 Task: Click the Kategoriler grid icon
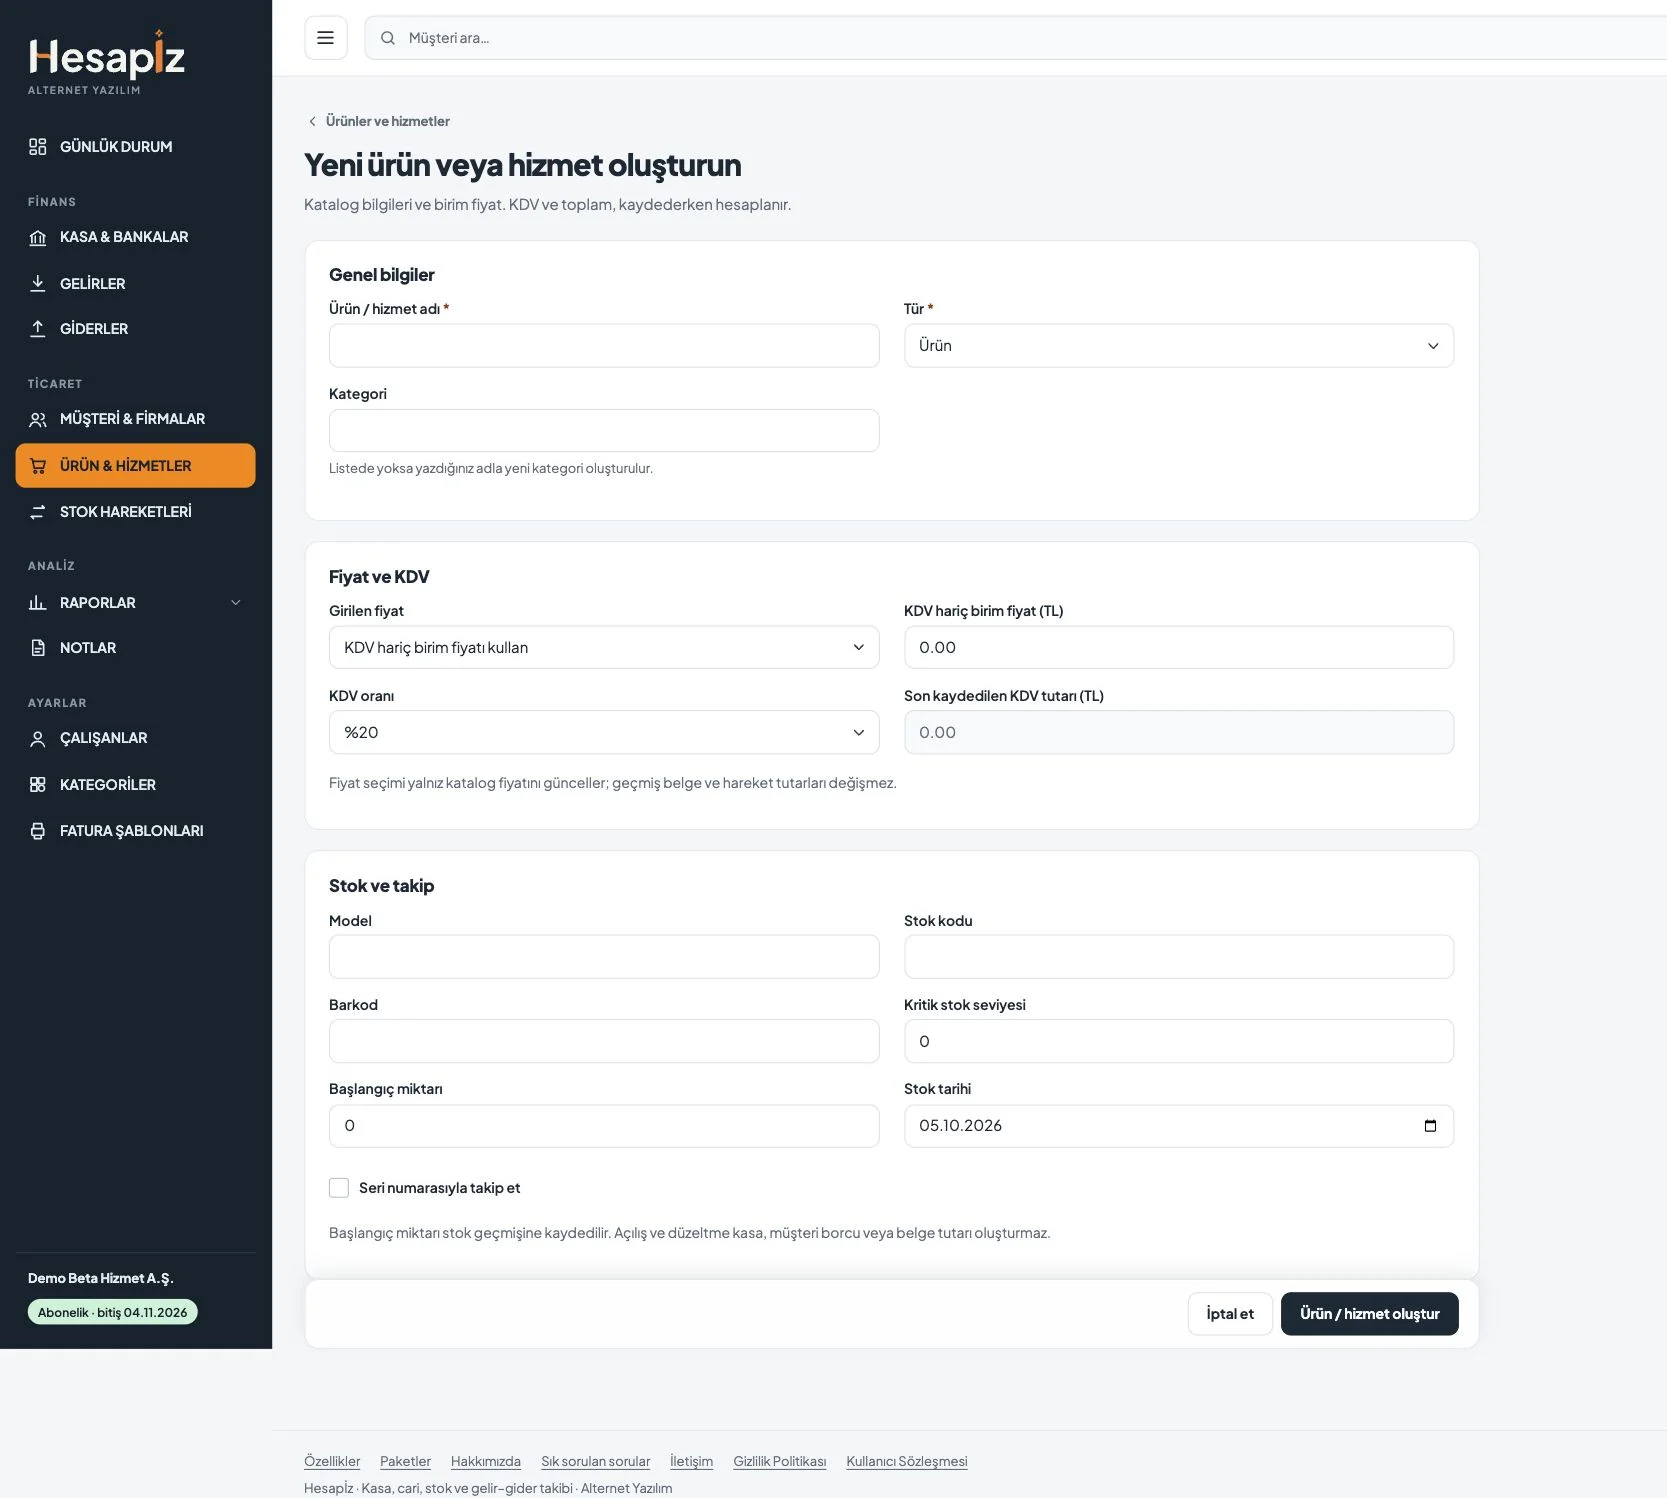coord(38,785)
